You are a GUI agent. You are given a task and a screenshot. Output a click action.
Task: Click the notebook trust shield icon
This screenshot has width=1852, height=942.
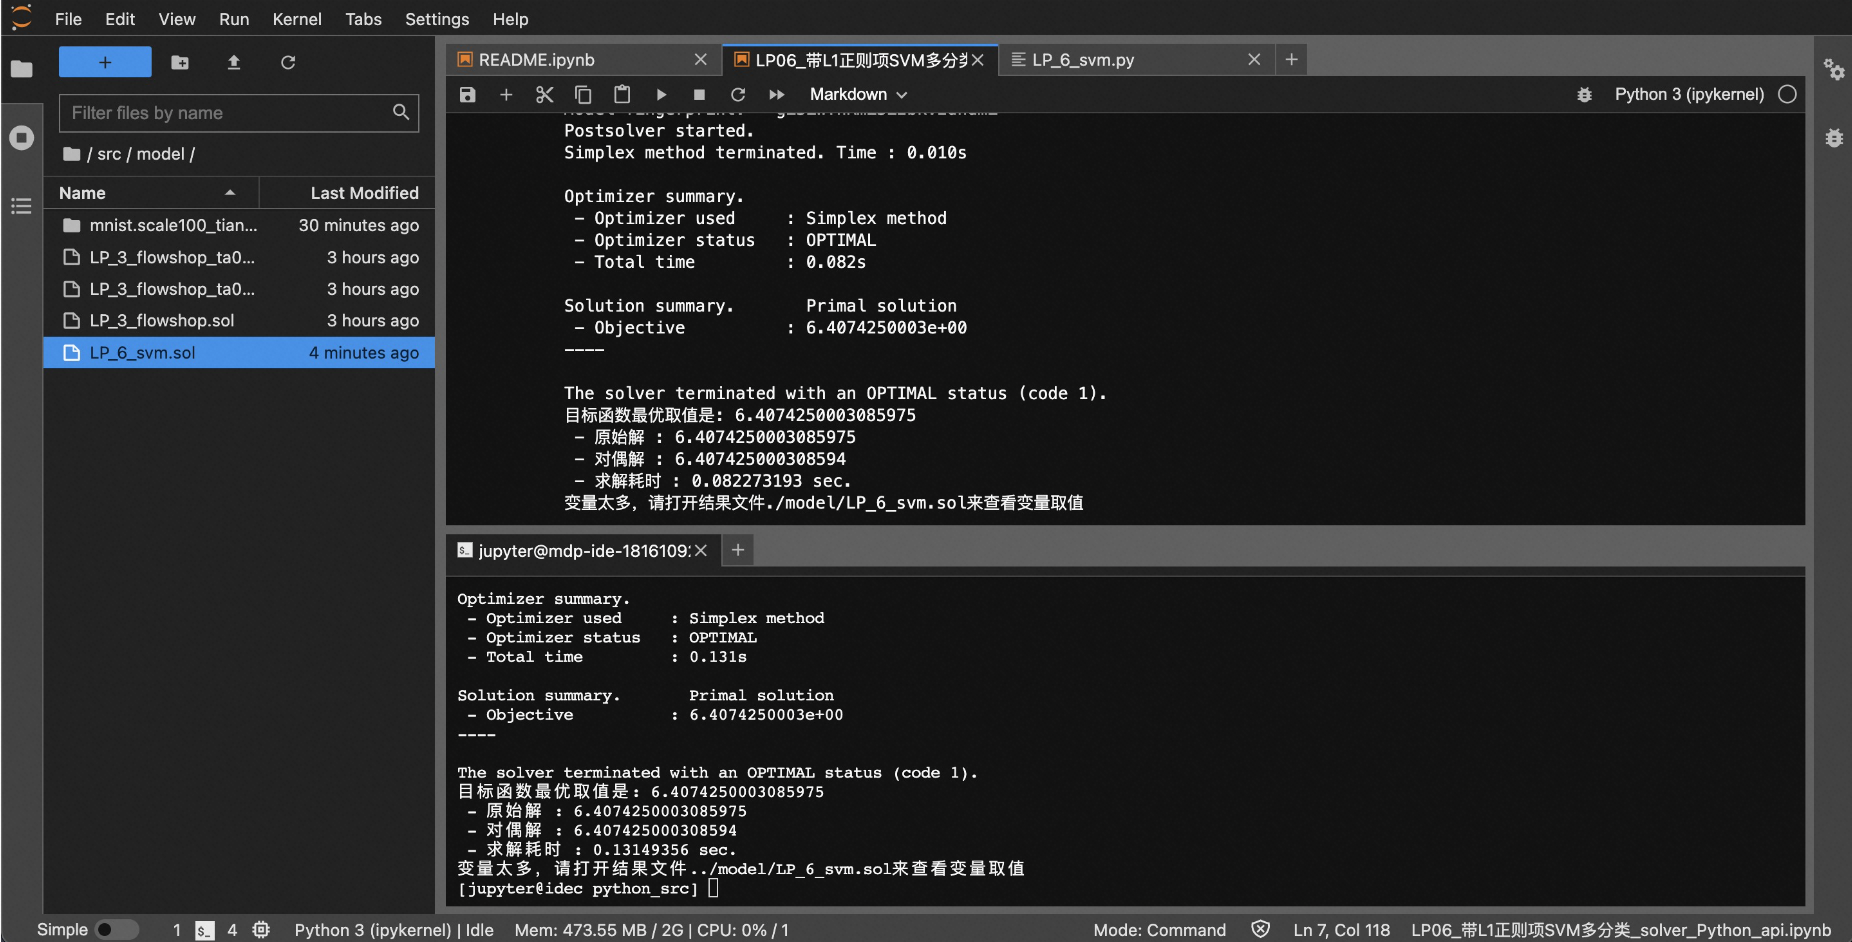tap(1261, 930)
